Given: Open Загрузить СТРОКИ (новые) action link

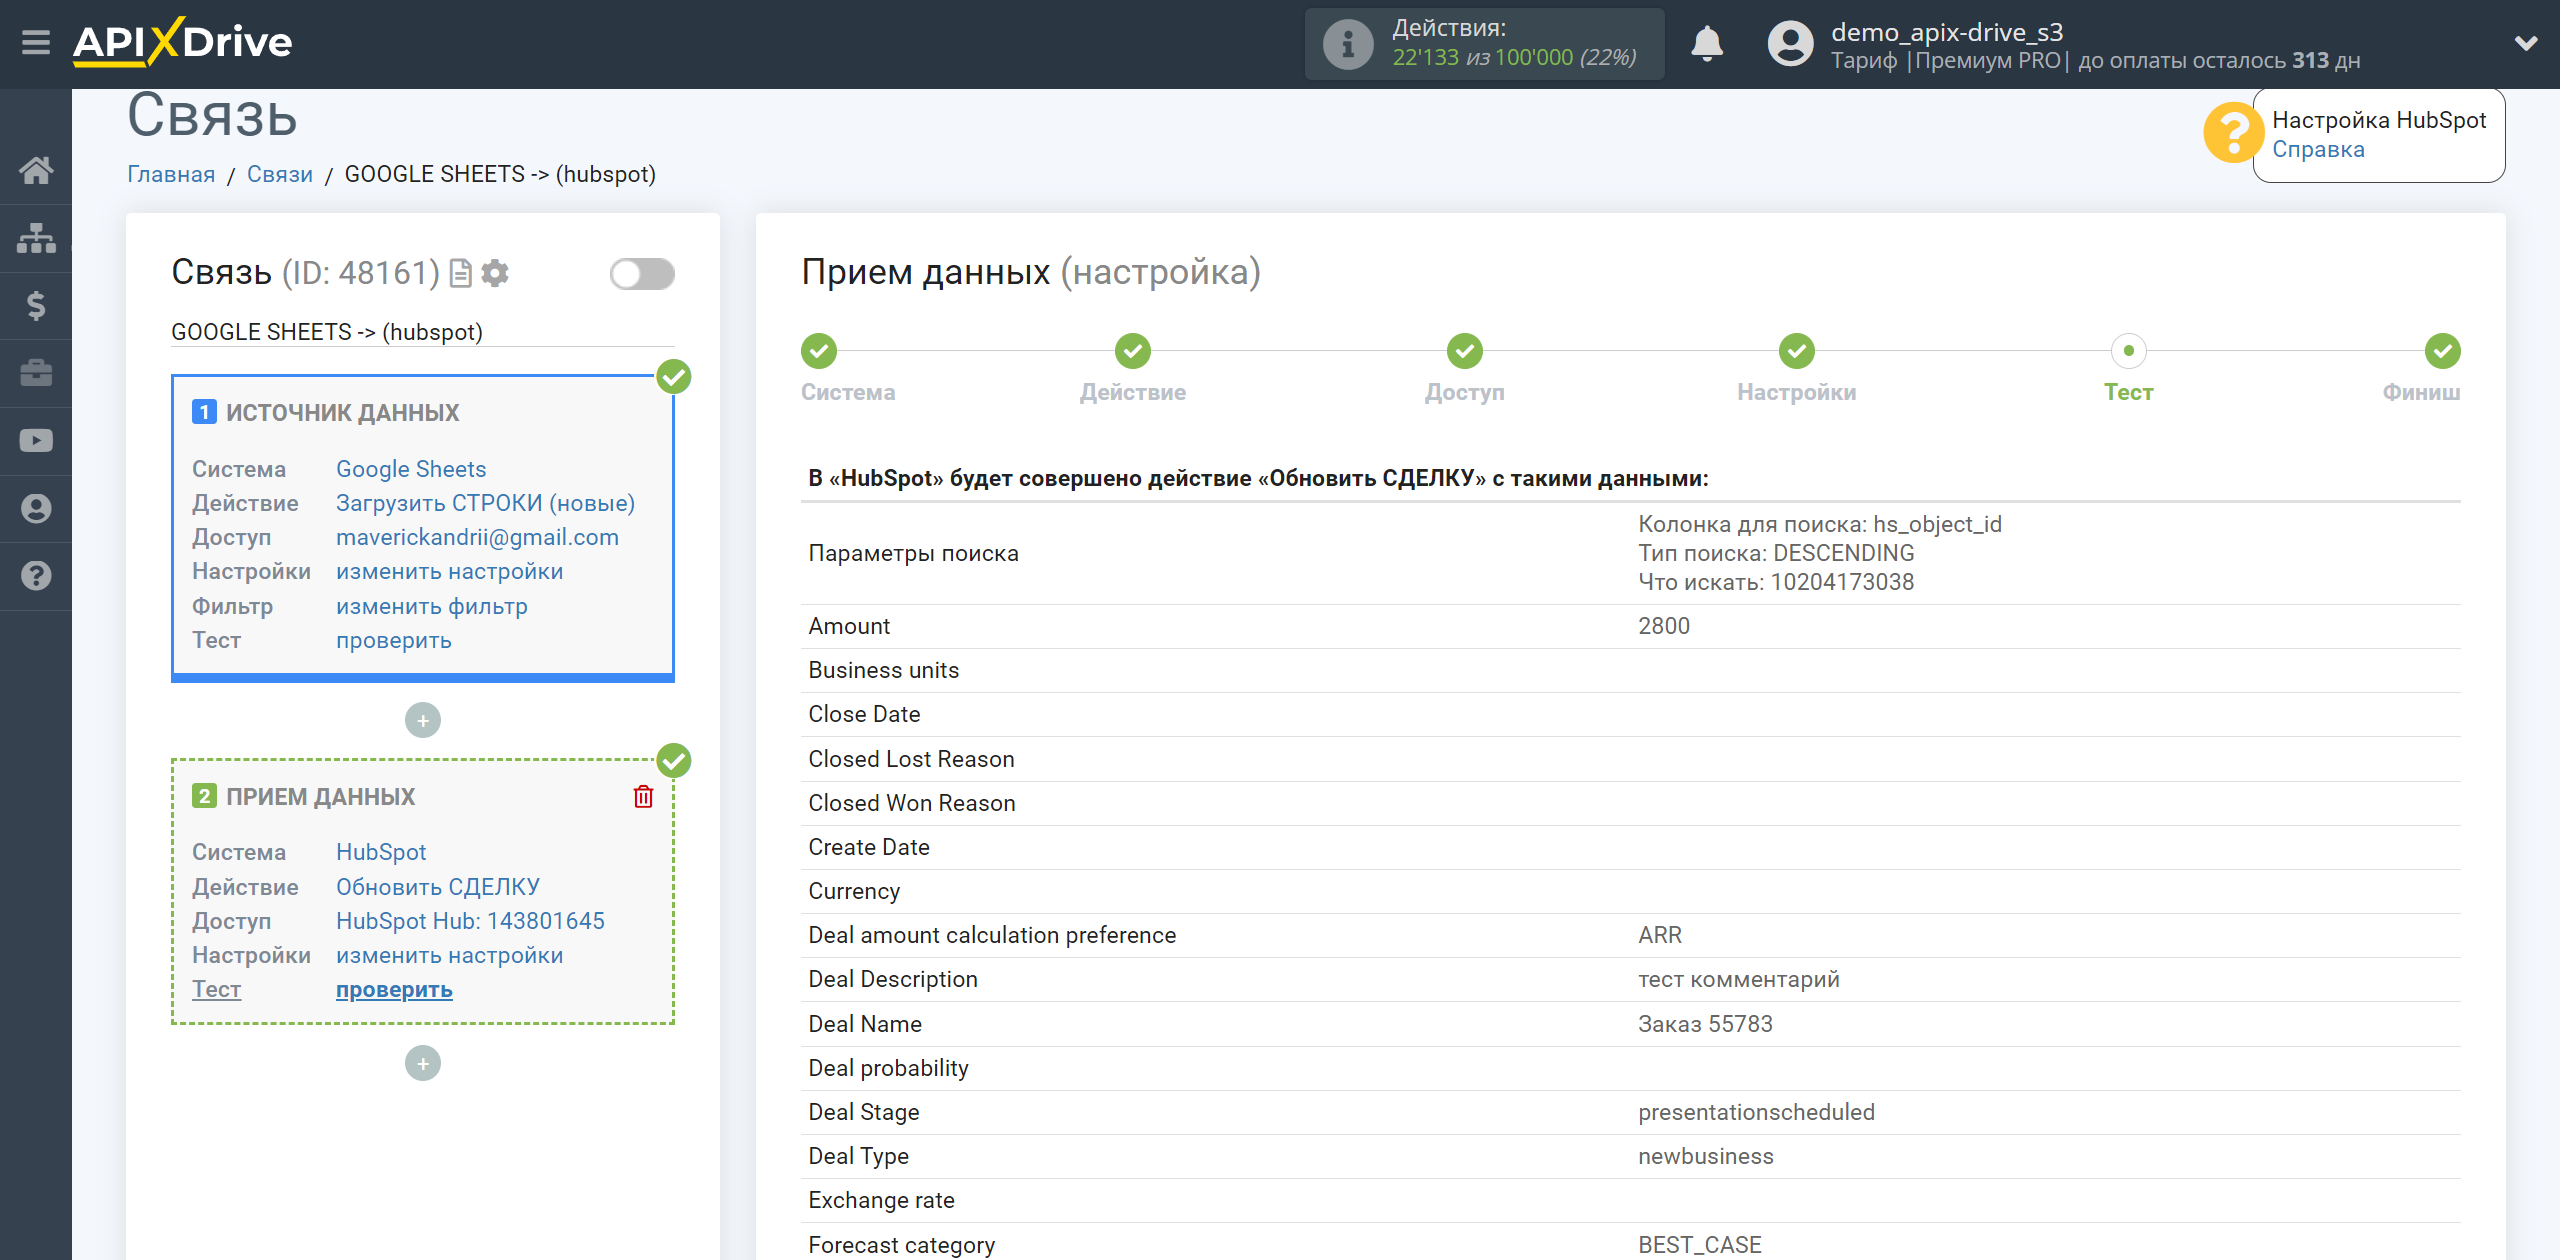Looking at the screenshot, I should click(486, 503).
